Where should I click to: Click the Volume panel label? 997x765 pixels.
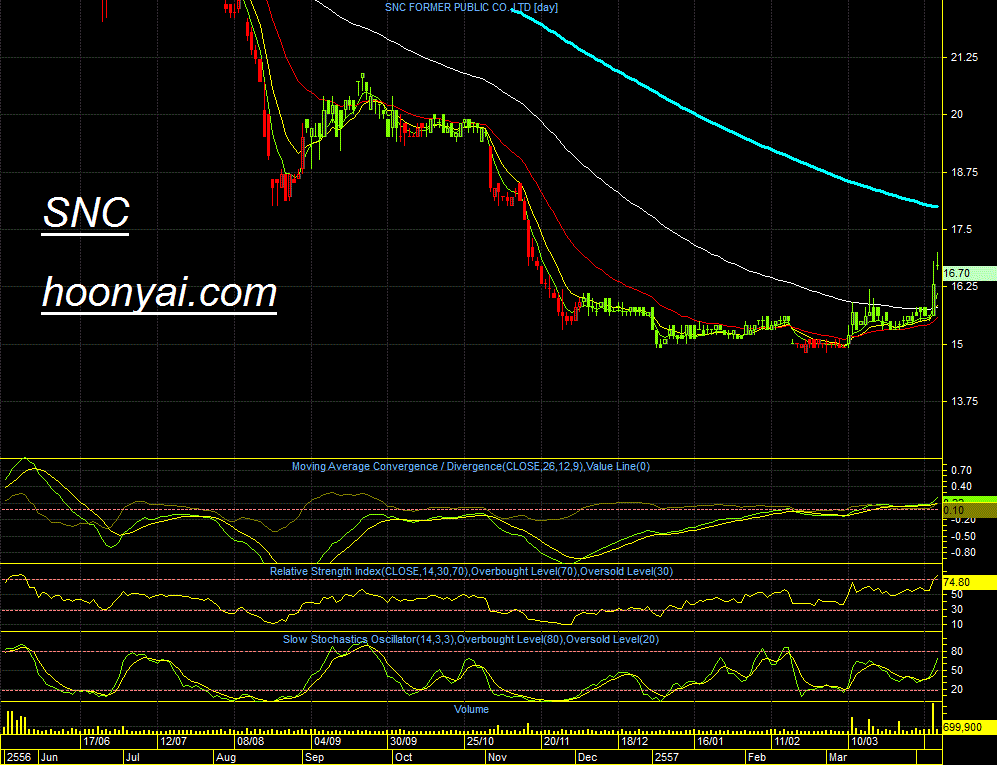coord(471,709)
